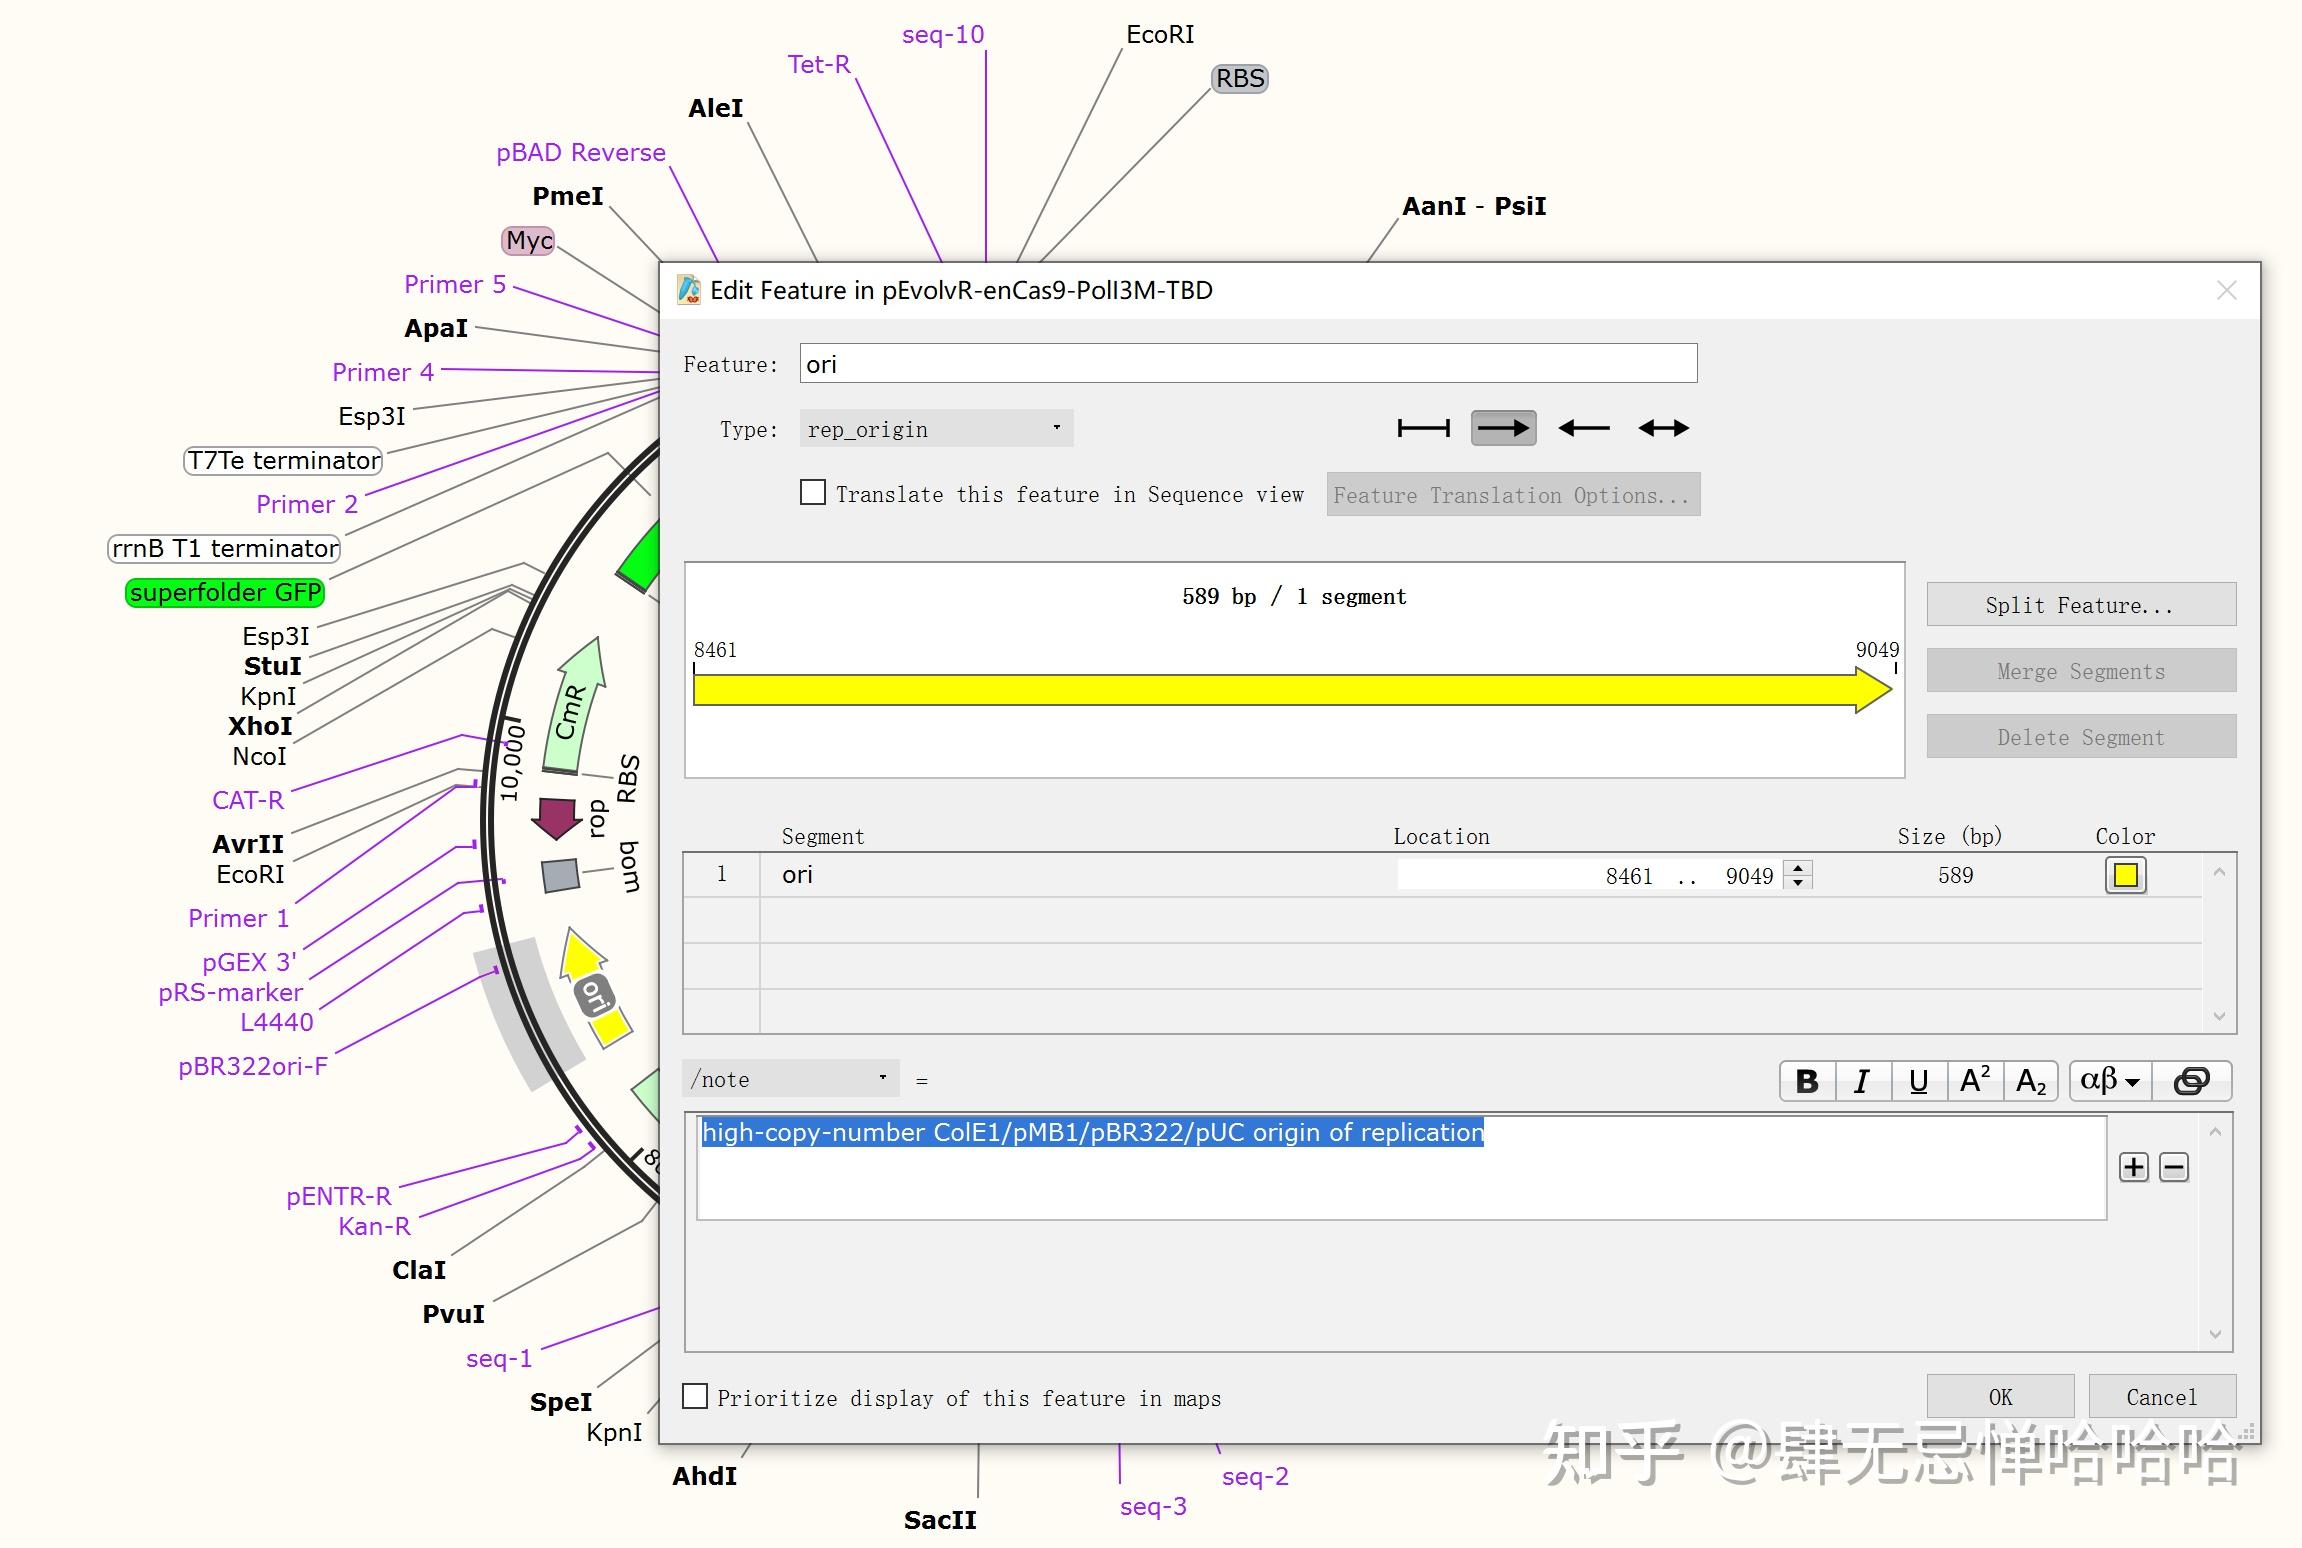Screen dimensions: 2302x1548
Task: Insert hyperlink with link icon
Action: (x=2191, y=1081)
